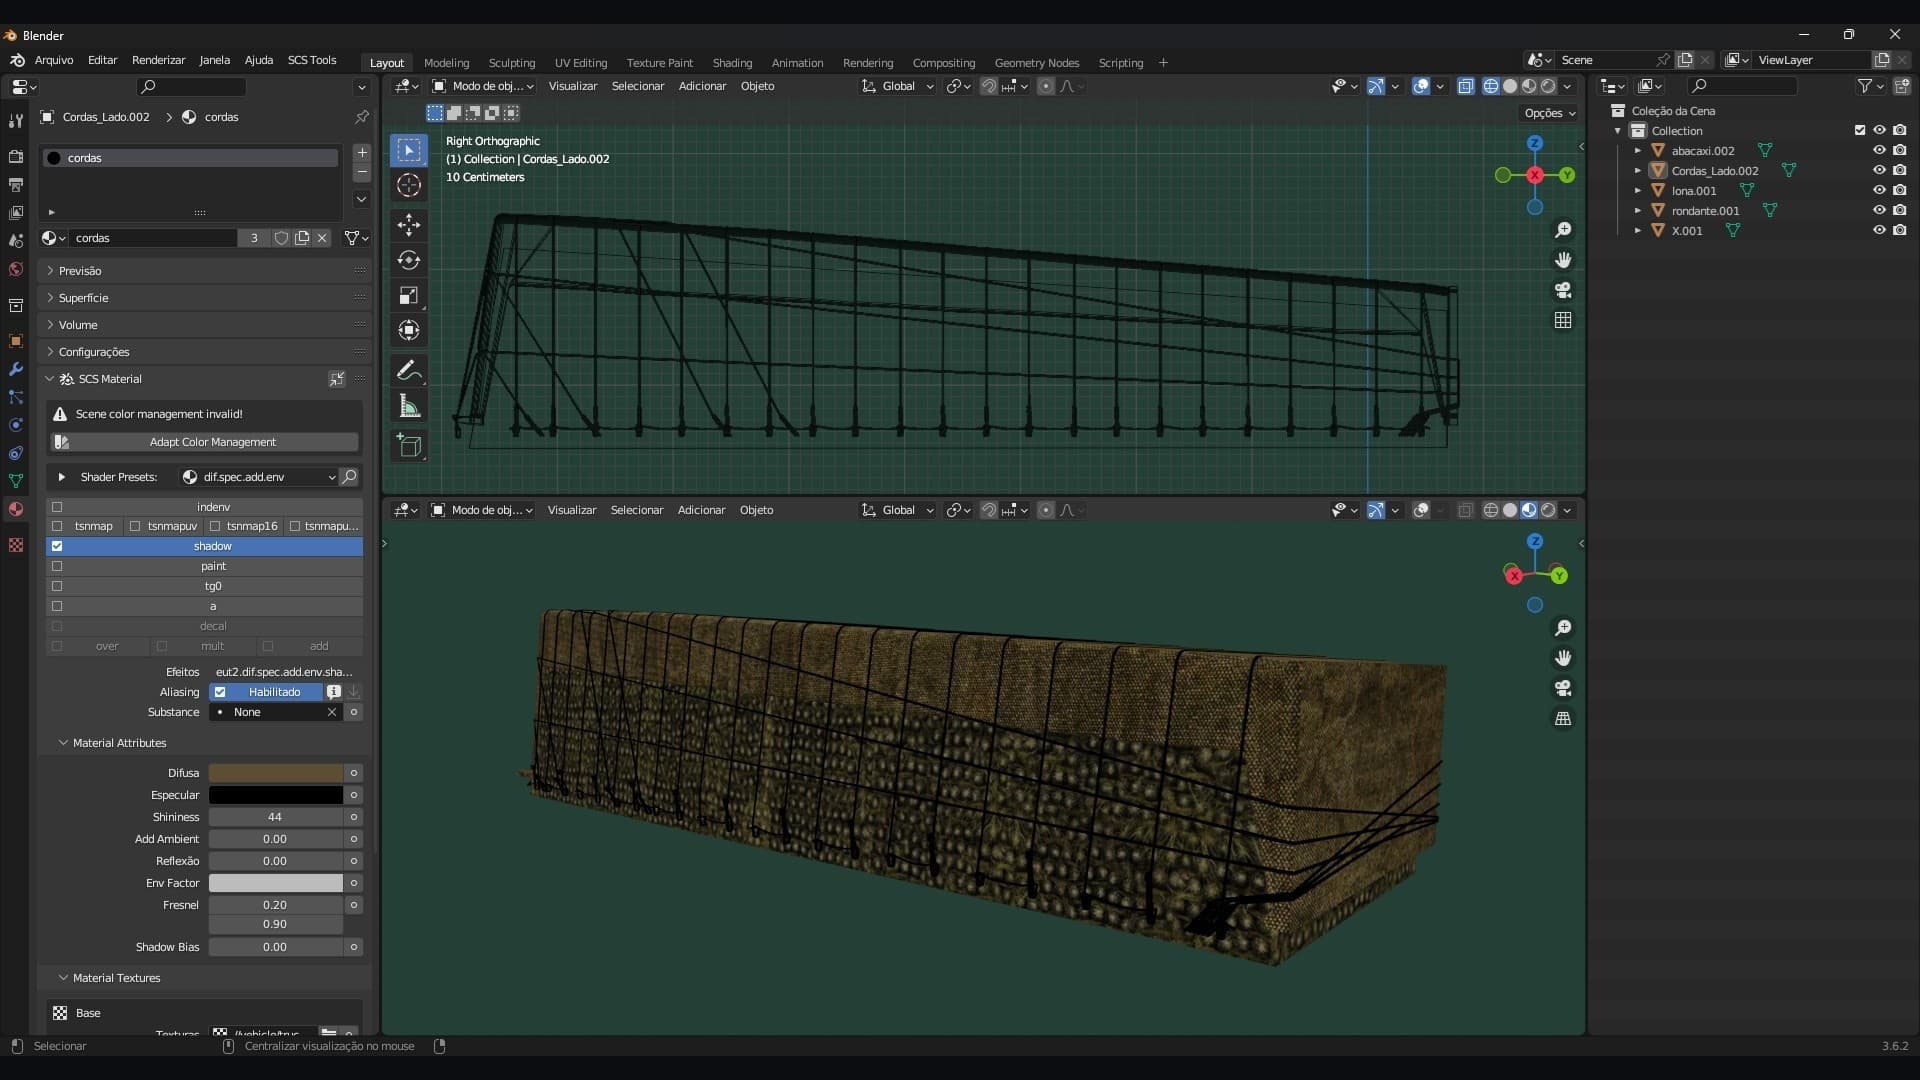Open Shader Presets dropdown dif.spec.add.env
This screenshot has height=1080, width=1920.
point(259,477)
